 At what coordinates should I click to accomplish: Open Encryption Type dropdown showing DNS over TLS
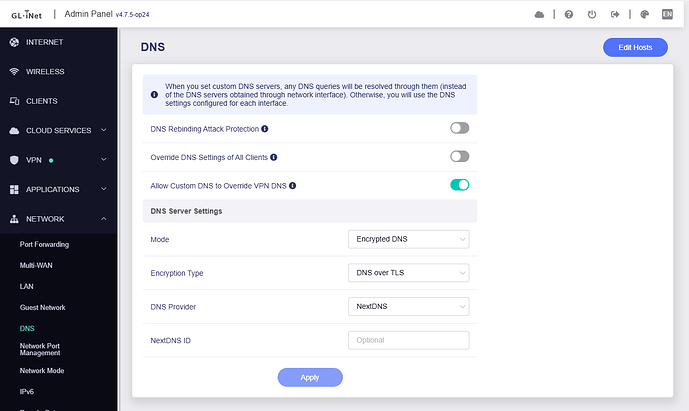(x=409, y=273)
